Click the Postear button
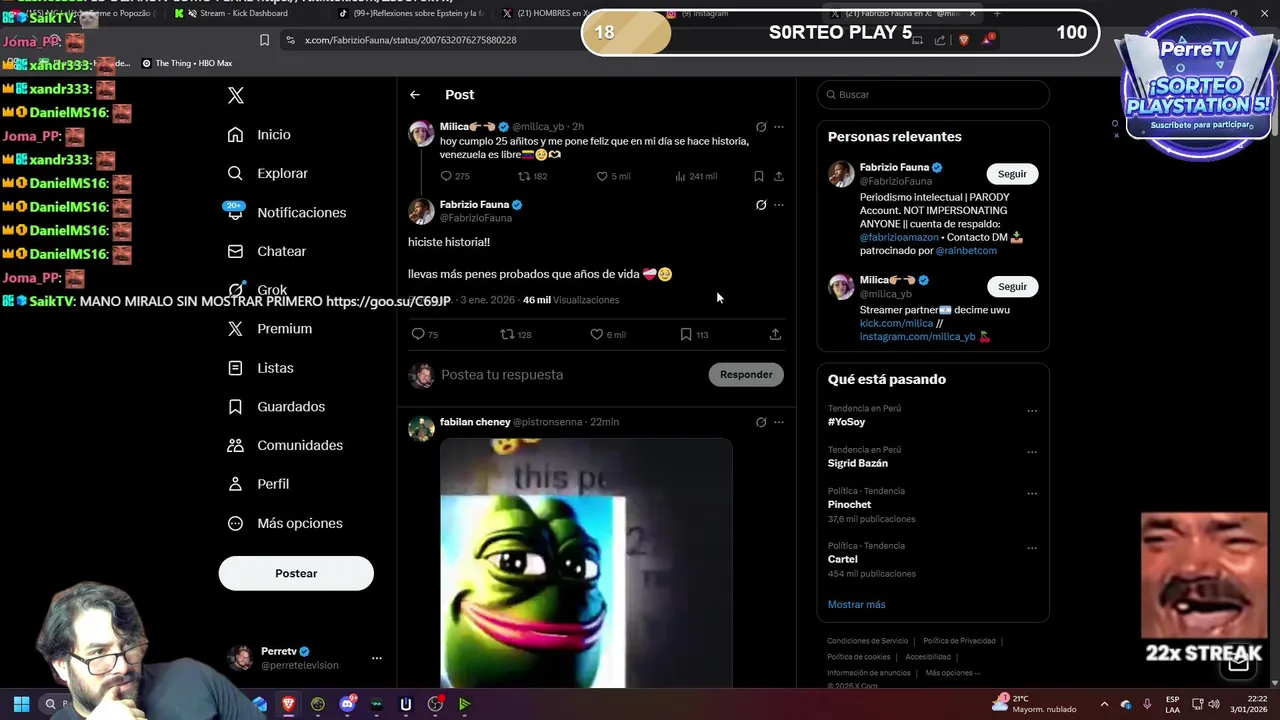Screen dimensions: 1280x720 (x=296, y=573)
